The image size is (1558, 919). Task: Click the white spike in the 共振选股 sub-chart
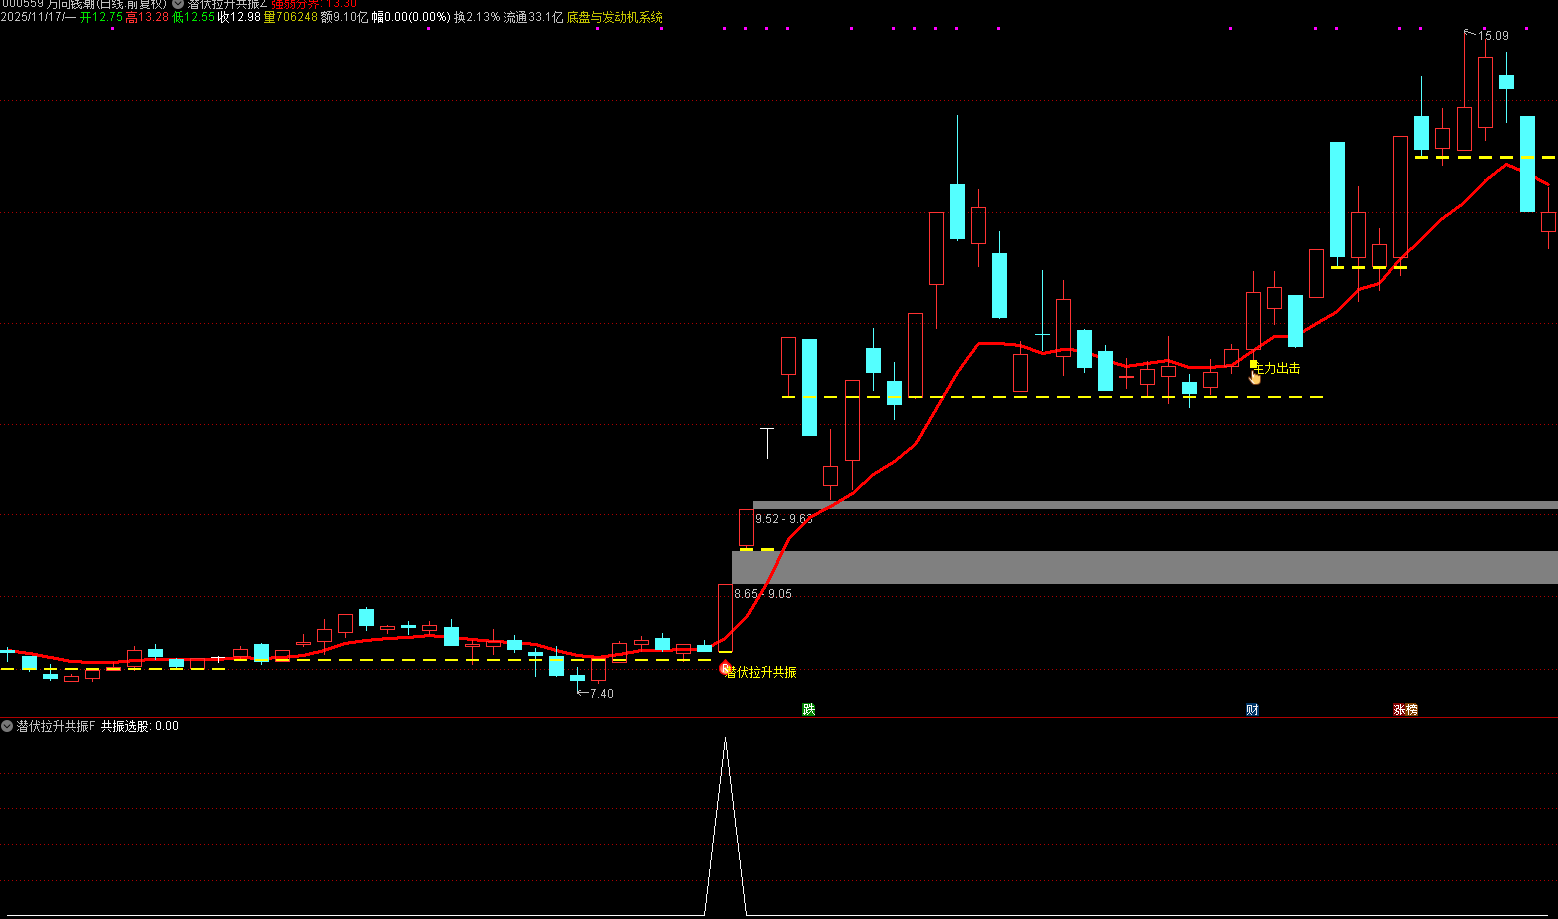(x=725, y=826)
